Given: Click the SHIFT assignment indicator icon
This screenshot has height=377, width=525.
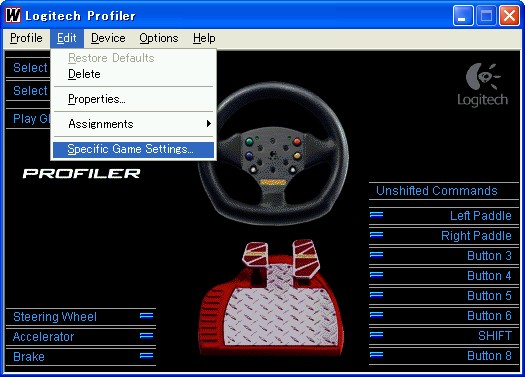Looking at the screenshot, I should 376,334.
